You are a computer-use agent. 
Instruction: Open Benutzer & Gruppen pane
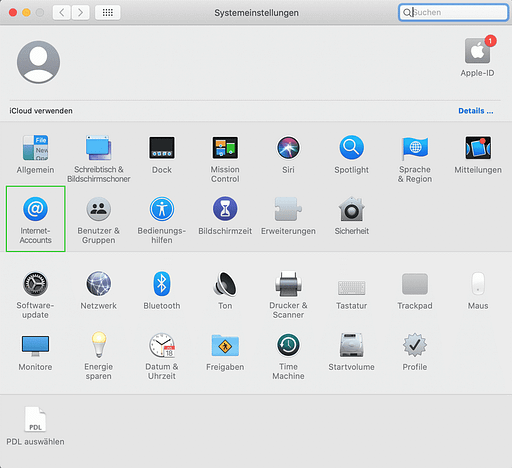(x=98, y=220)
